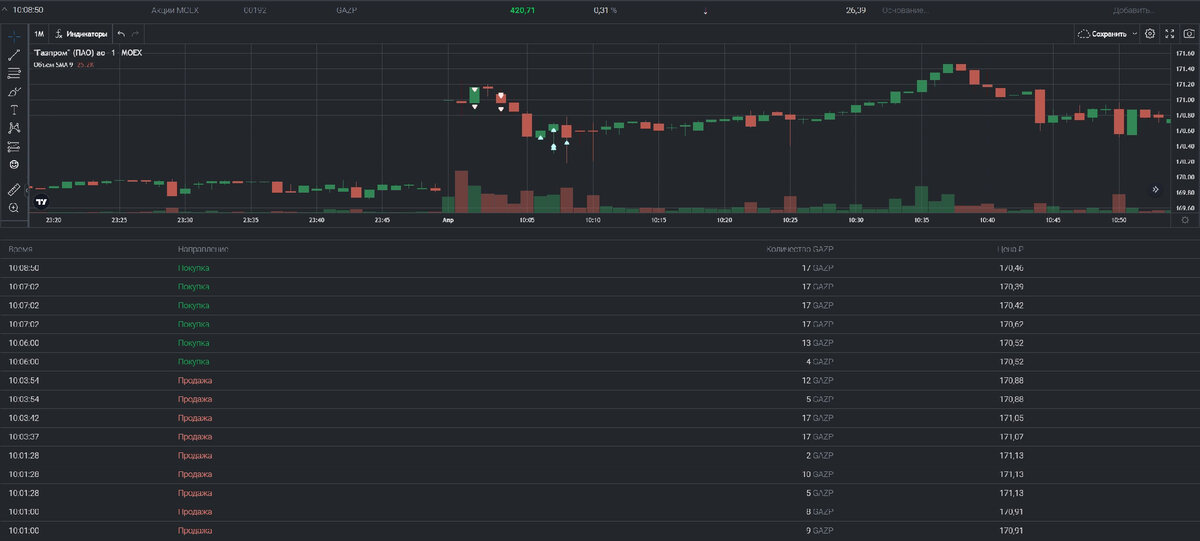
Task: Click the 420,71 price value in top bar
Action: coord(523,9)
